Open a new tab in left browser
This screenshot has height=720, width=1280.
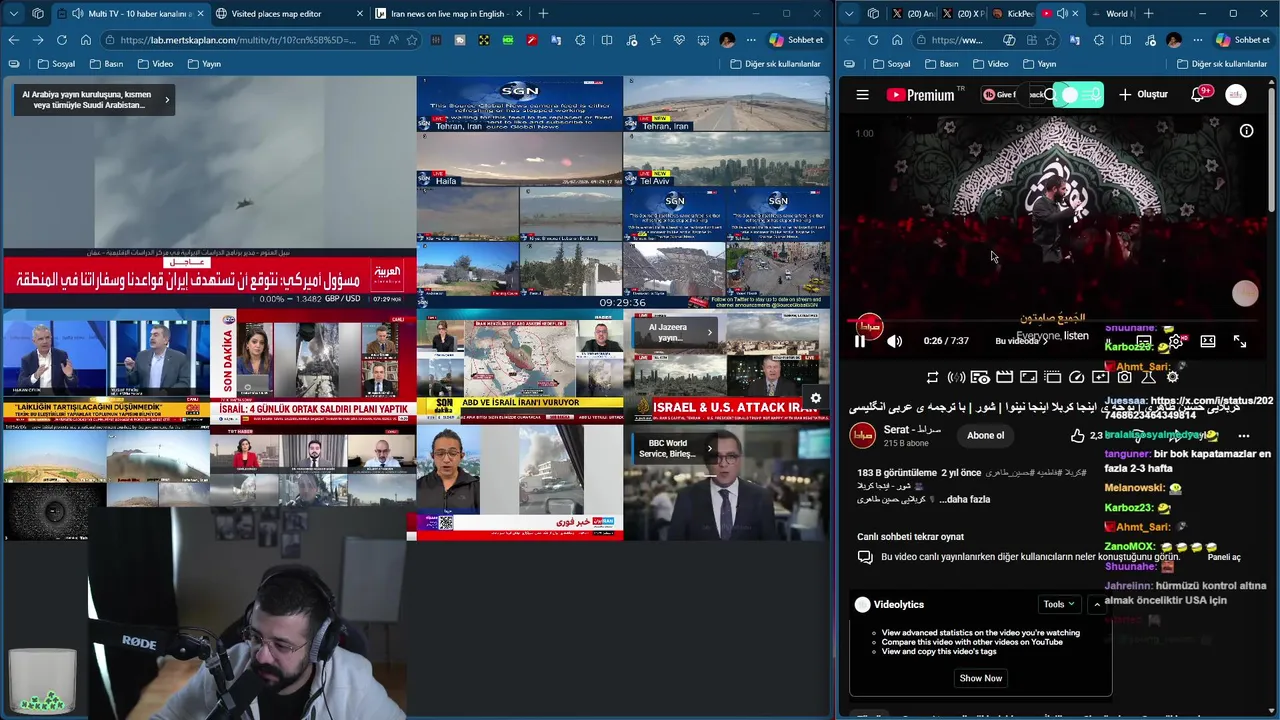[543, 14]
